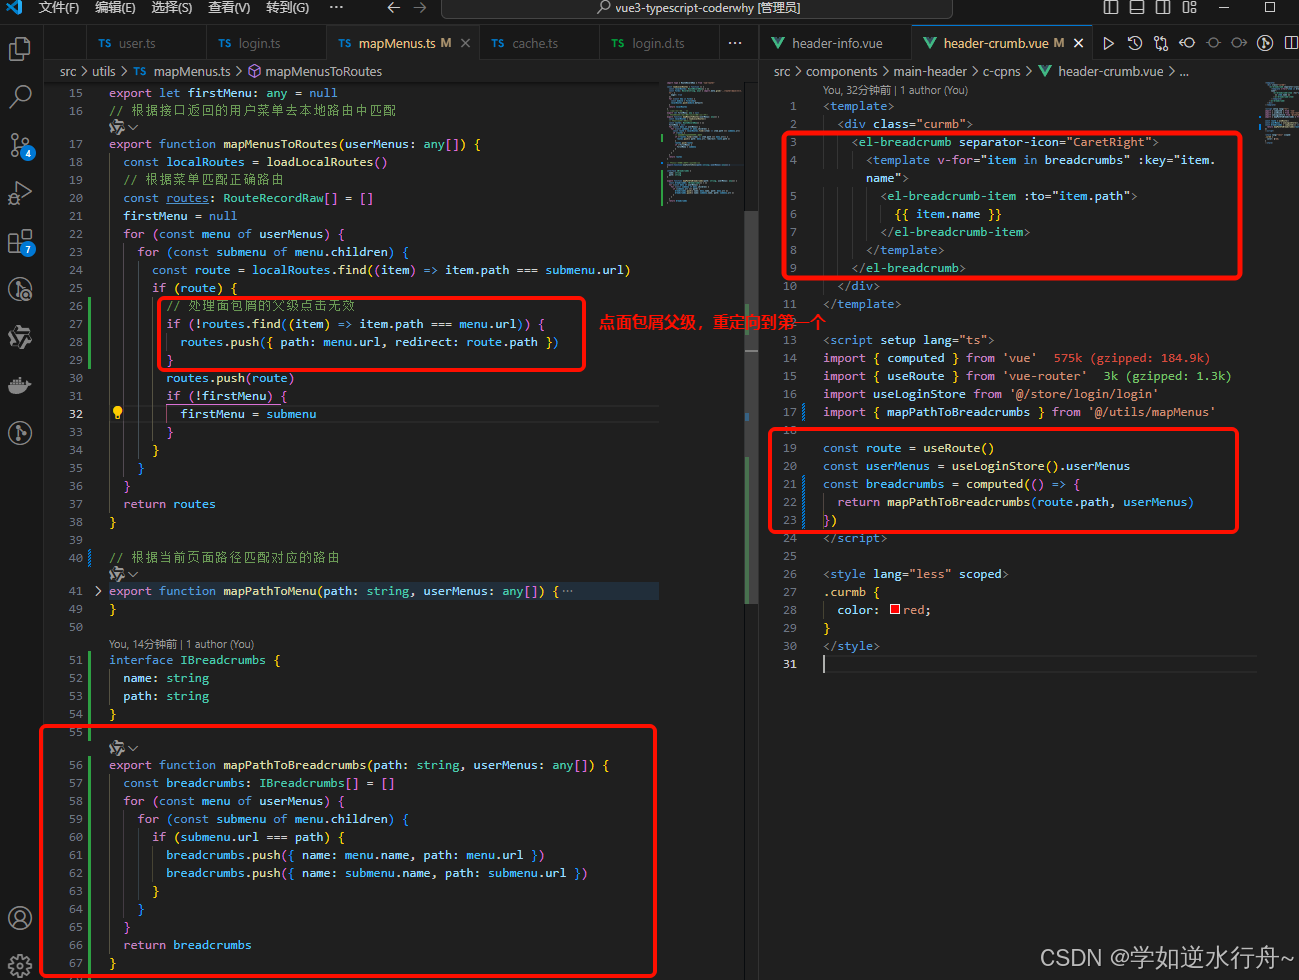The height and width of the screenshot is (980, 1299).
Task: Open the dropdown chevron above line 17
Action: point(133,127)
